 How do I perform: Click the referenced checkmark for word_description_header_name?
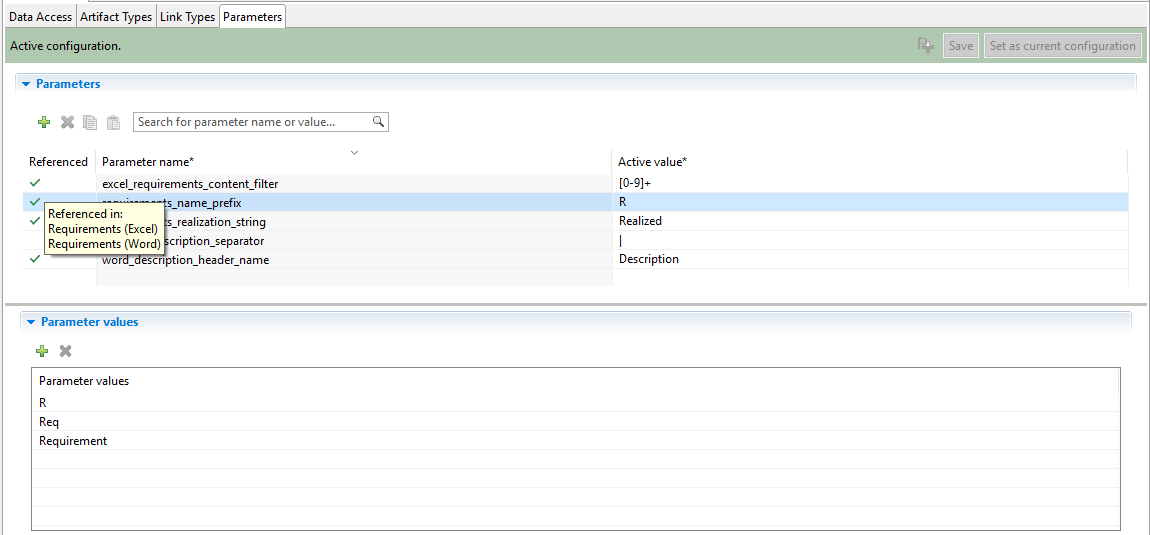(35, 259)
